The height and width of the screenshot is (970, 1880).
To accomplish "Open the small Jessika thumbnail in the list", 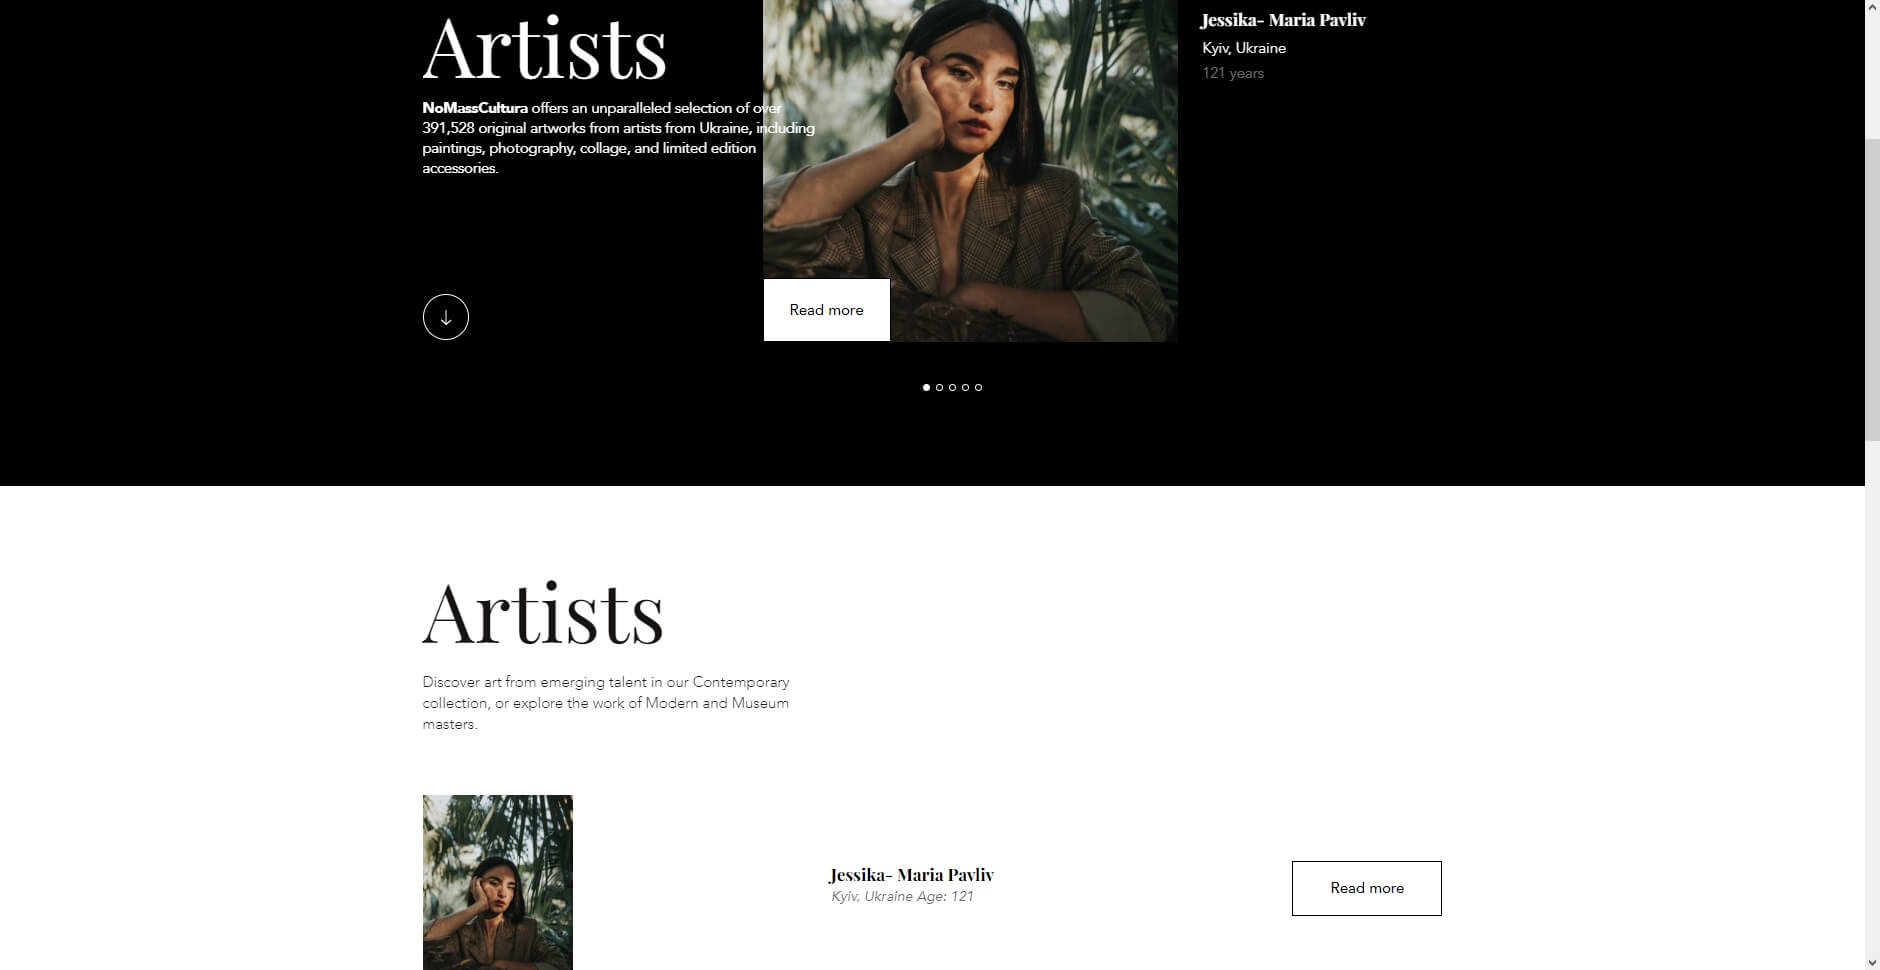I will tap(498, 882).
